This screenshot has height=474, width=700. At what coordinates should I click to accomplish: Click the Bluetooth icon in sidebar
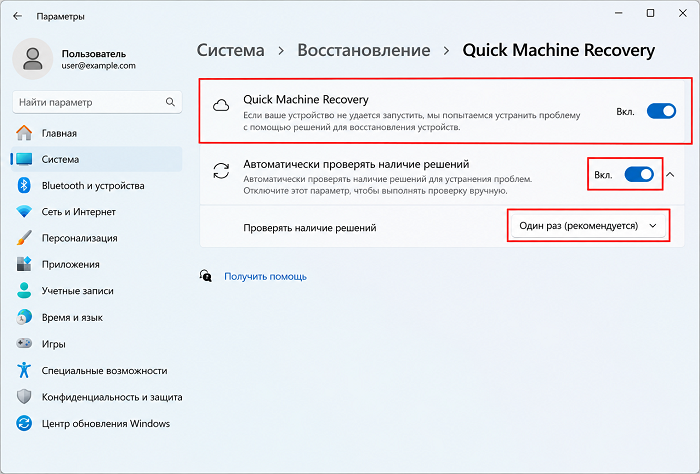click(24, 186)
